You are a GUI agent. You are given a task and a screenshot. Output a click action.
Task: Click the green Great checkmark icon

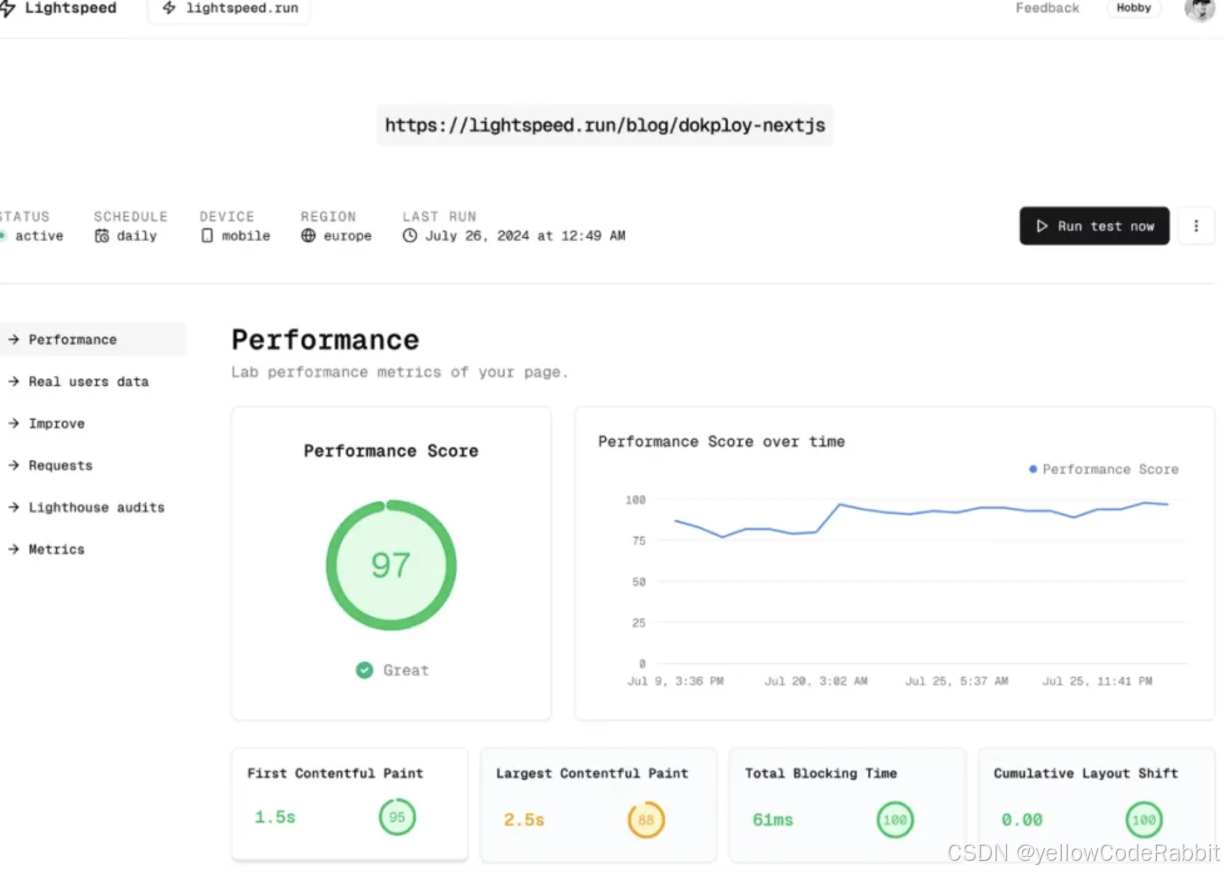coord(365,670)
